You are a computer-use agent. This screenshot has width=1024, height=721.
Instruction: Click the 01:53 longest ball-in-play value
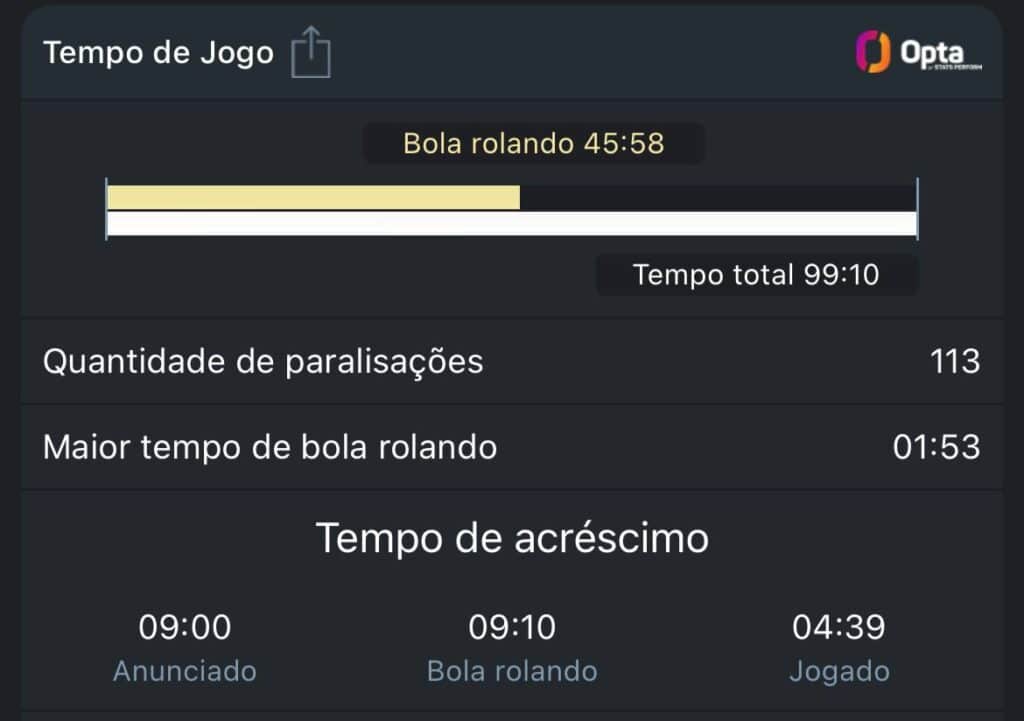pos(936,447)
